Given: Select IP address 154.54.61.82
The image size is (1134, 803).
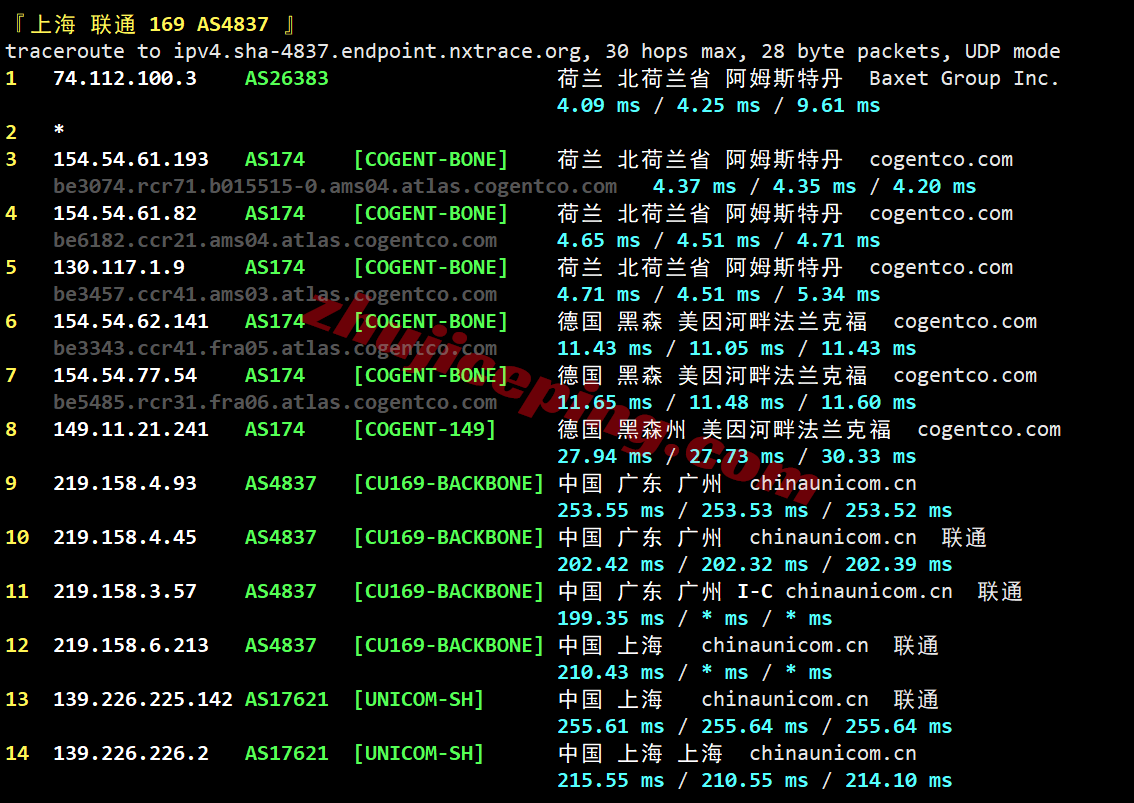Looking at the screenshot, I should pos(125,213).
